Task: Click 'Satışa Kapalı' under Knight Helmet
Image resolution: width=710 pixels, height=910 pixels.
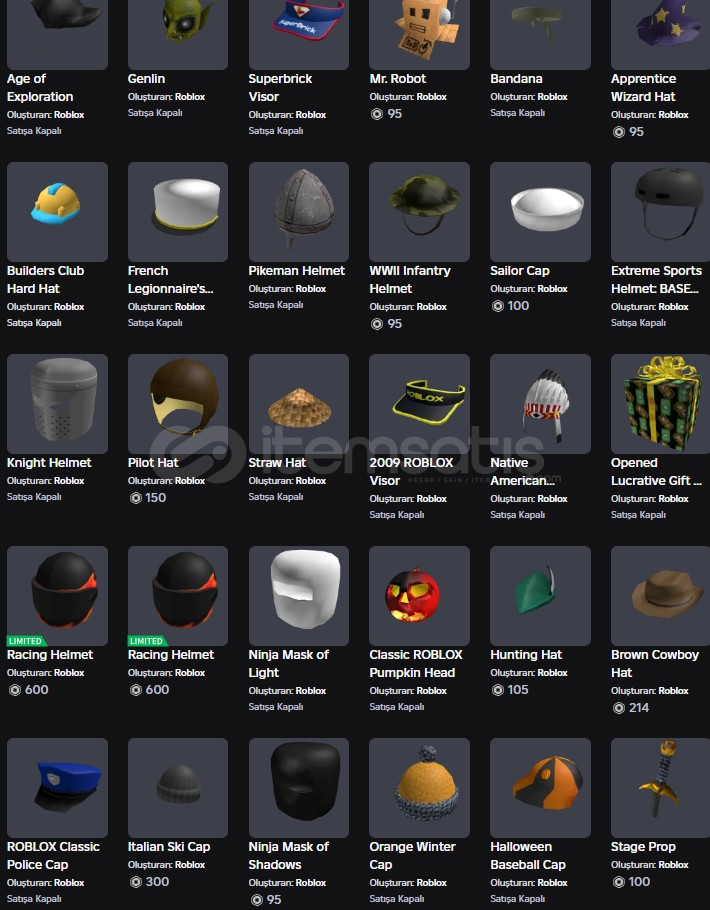Action: tap(34, 497)
